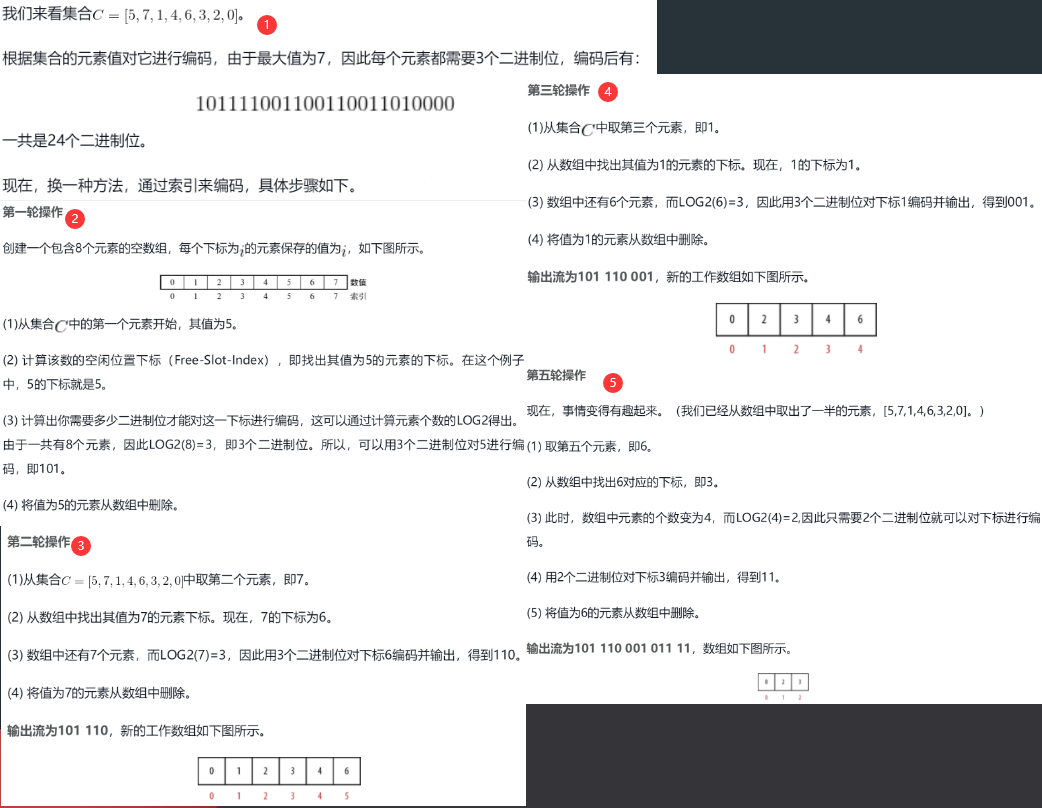Click the step '(1)从集合C中的第一个元素开始，其值为5。'

(x=120, y=324)
